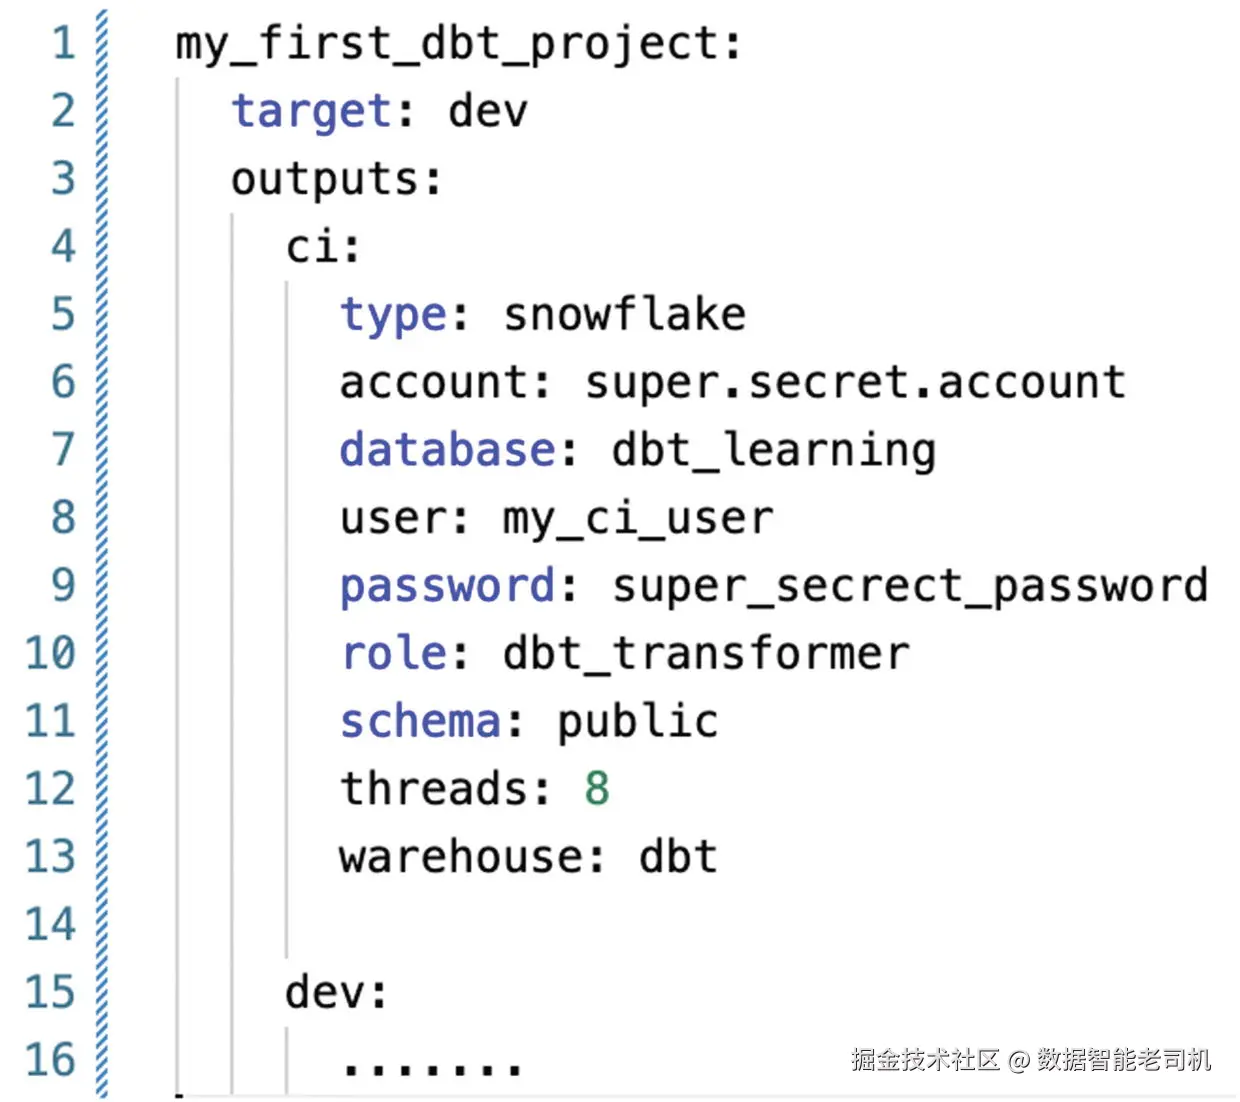Place cursor on outputs key
Viewport: 1240px width, 1102px height.
tap(324, 180)
